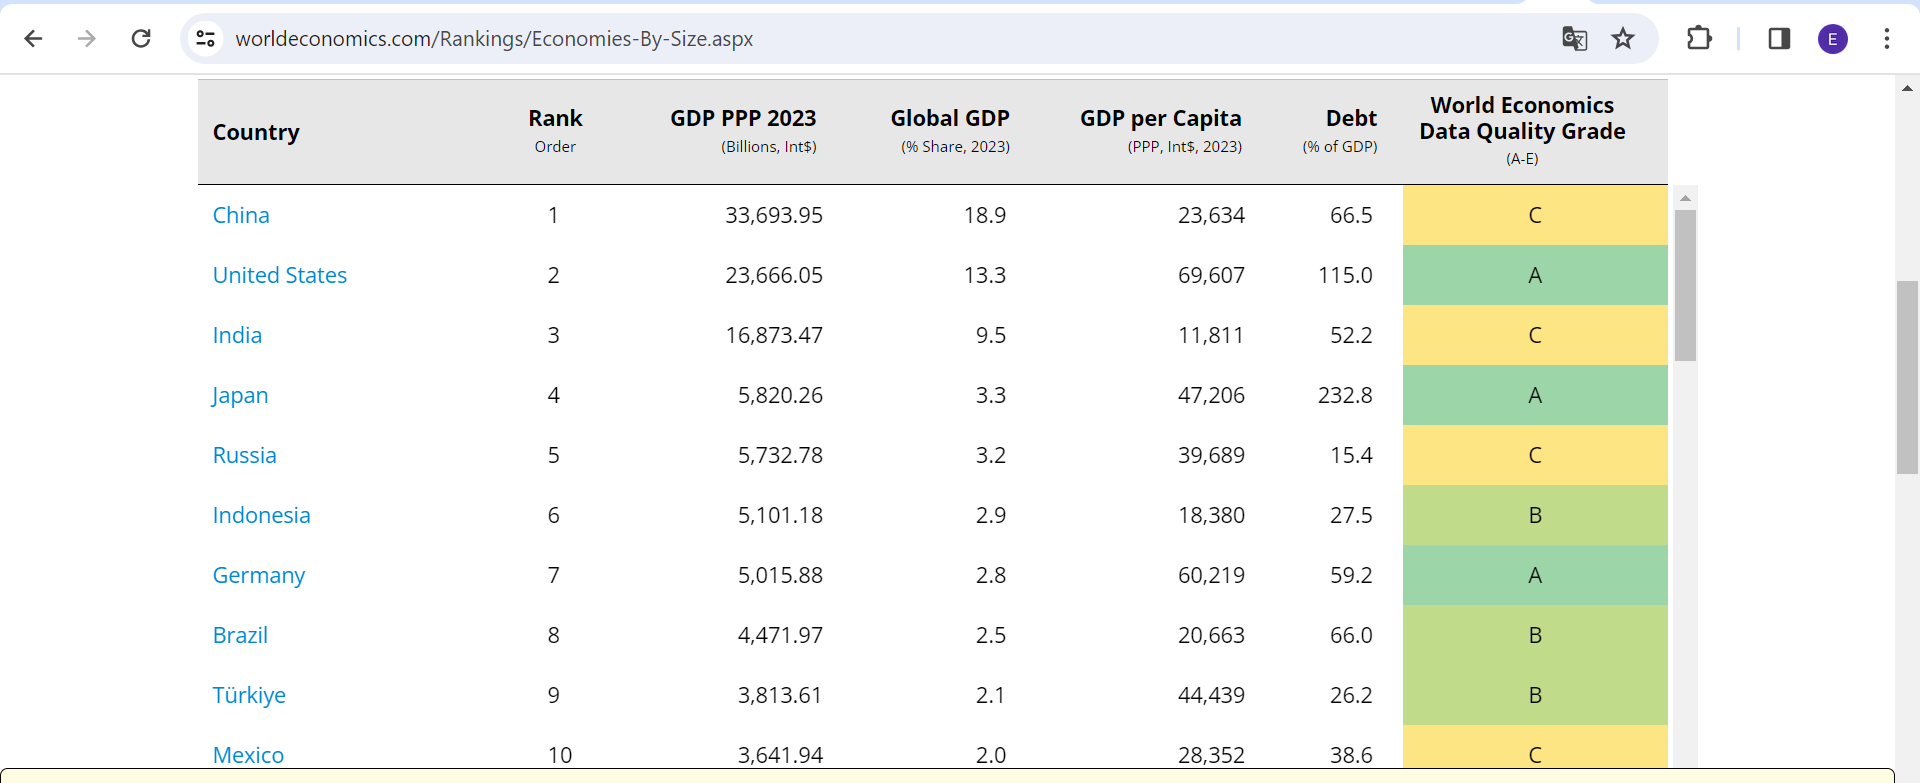Click the Rank column header
The width and height of the screenshot is (1920, 783).
(x=555, y=119)
